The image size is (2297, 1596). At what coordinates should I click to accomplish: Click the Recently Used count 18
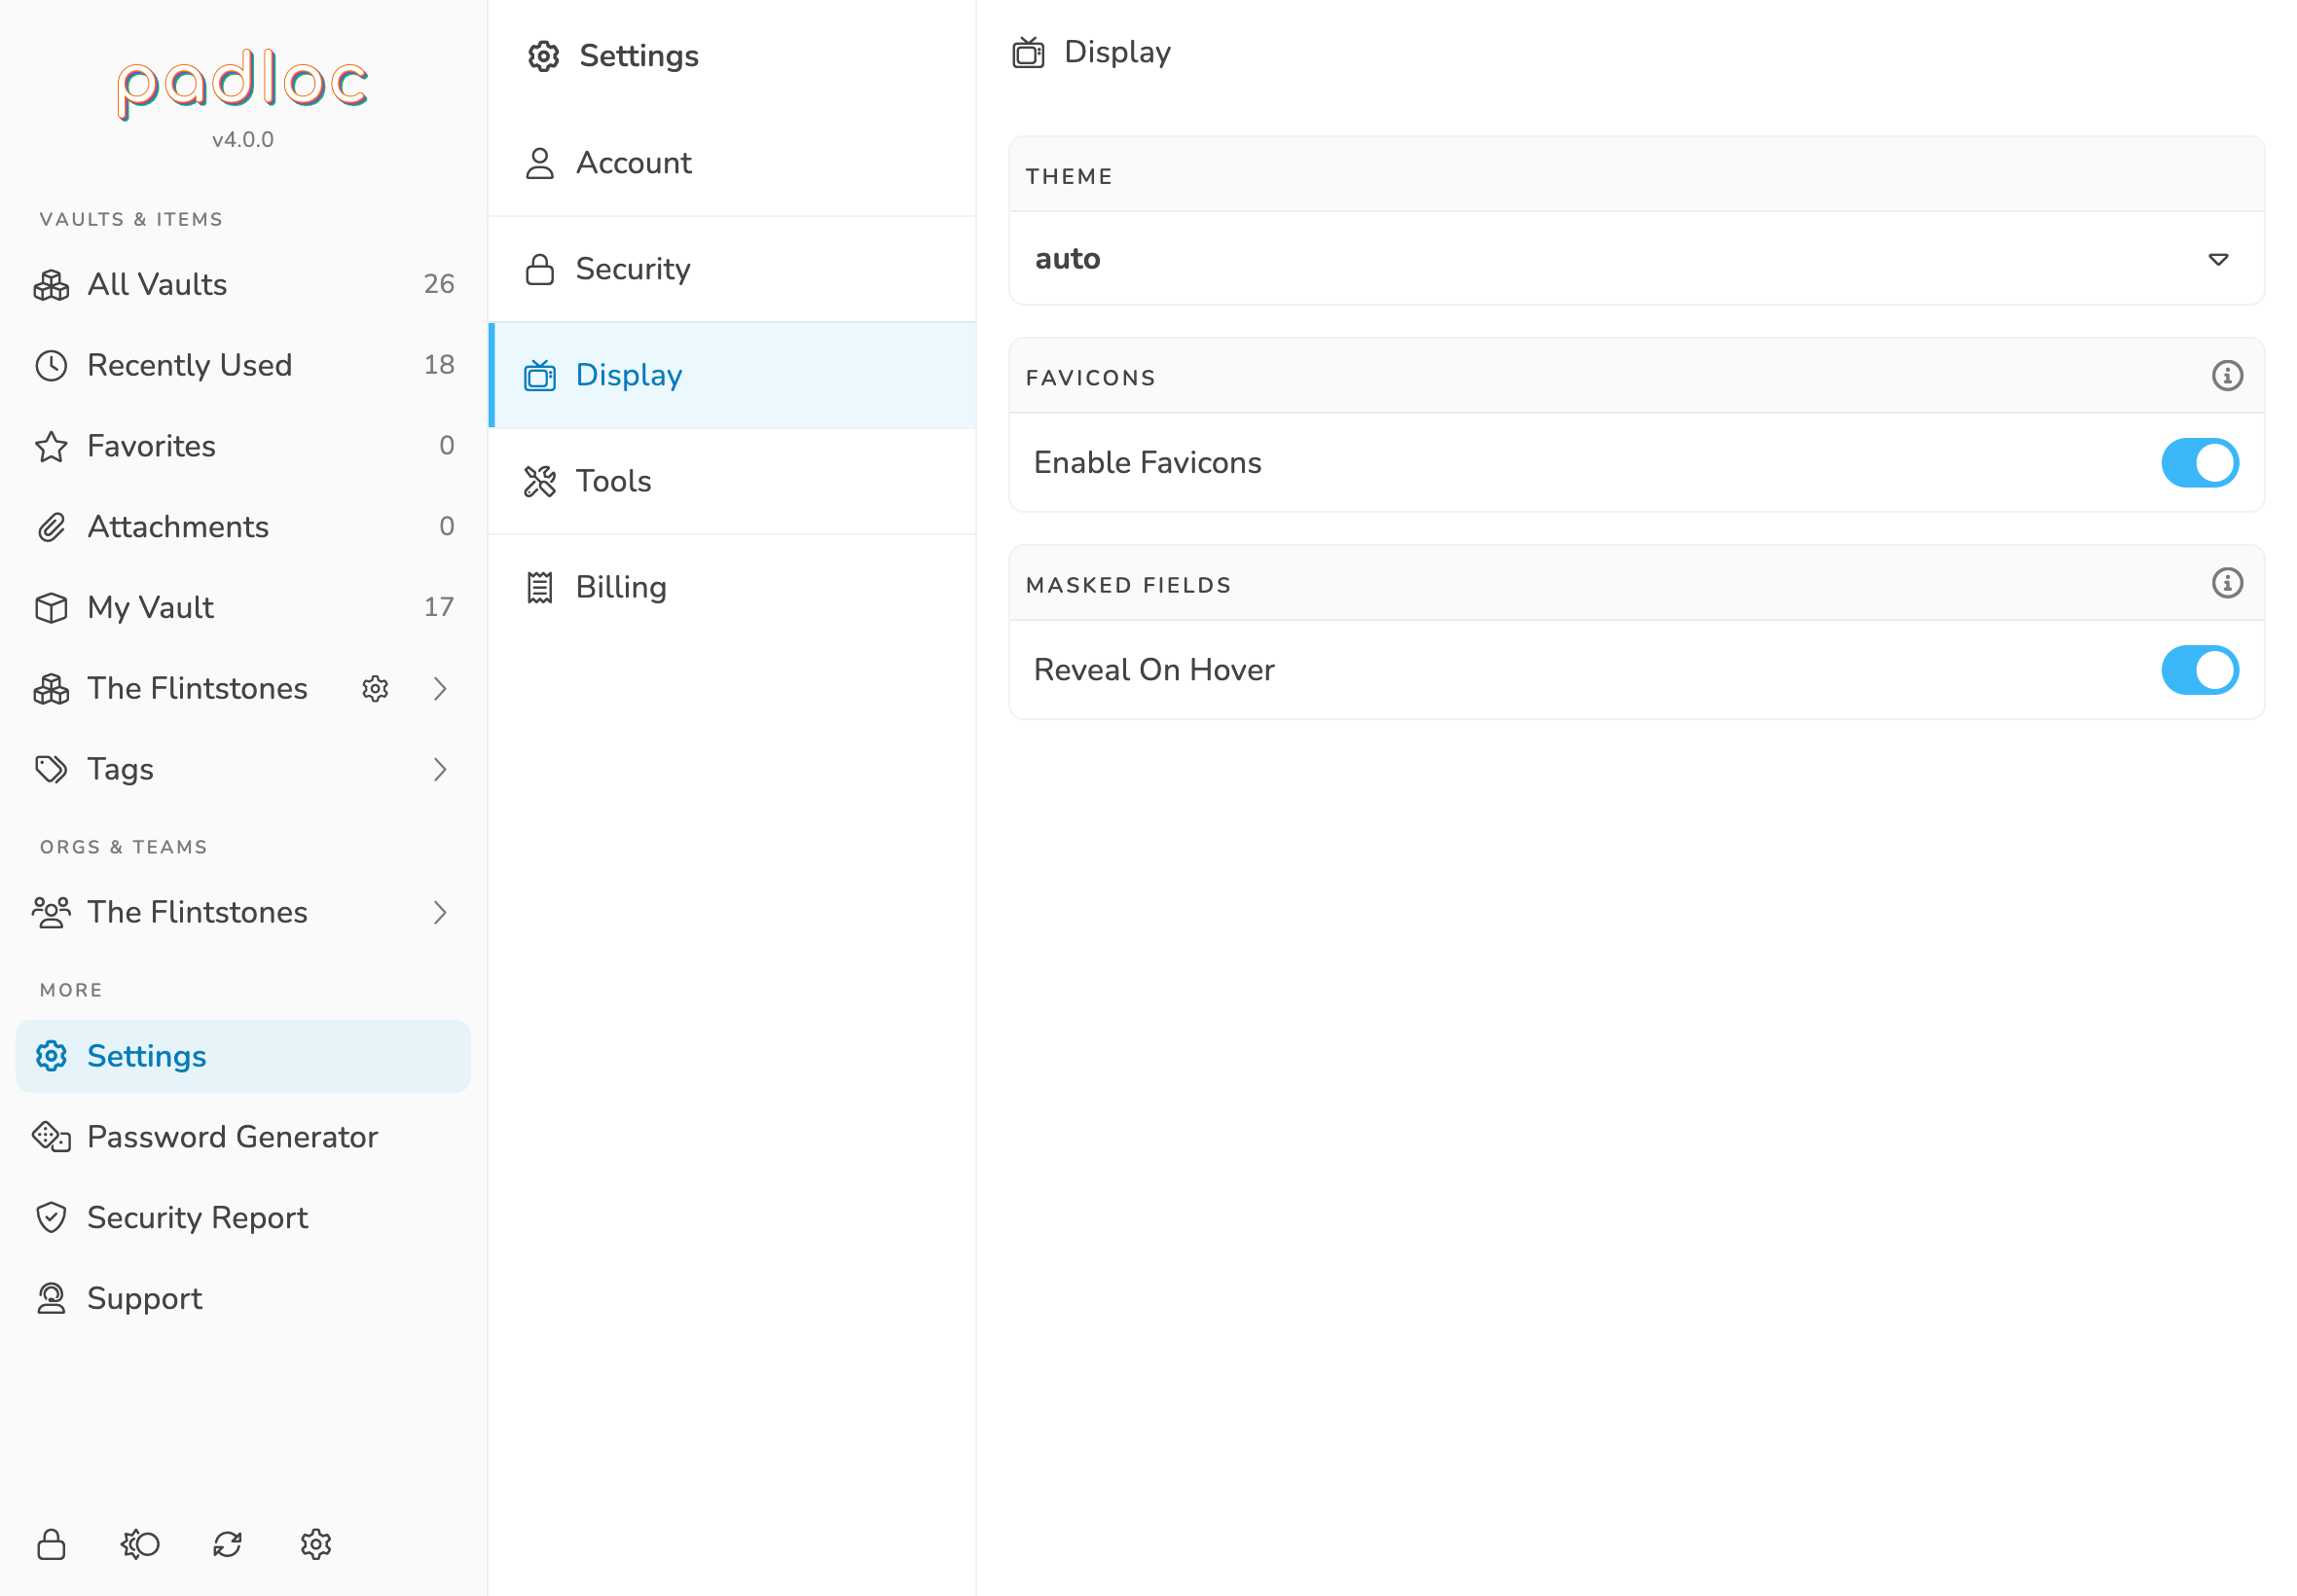[x=439, y=366]
